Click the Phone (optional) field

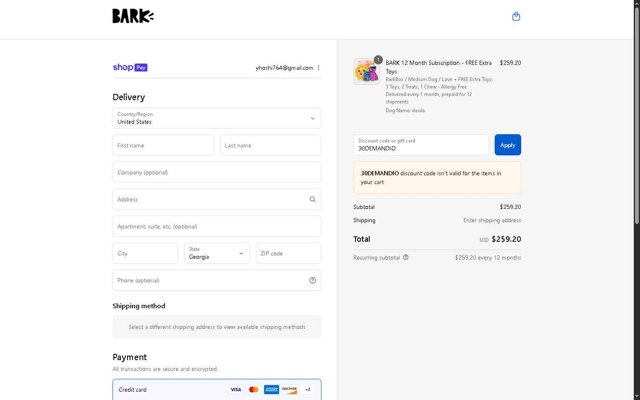(217, 280)
